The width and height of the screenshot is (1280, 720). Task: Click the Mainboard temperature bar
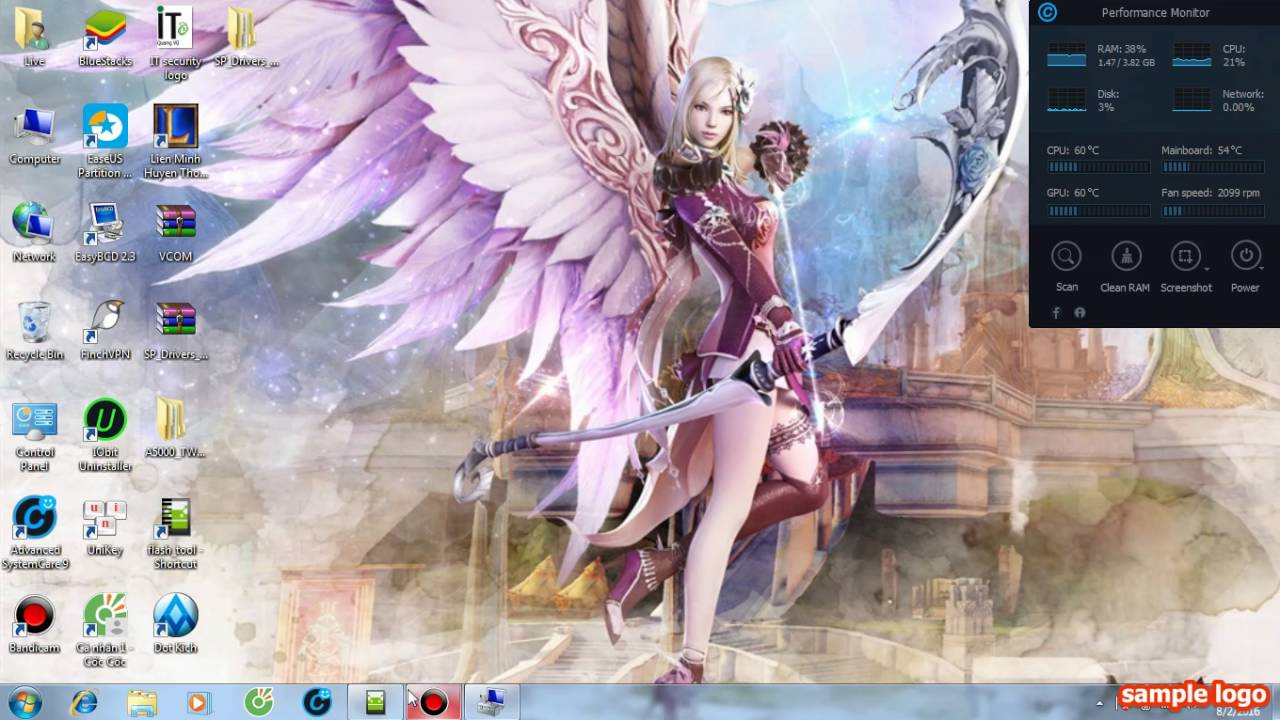[x=1212, y=168]
